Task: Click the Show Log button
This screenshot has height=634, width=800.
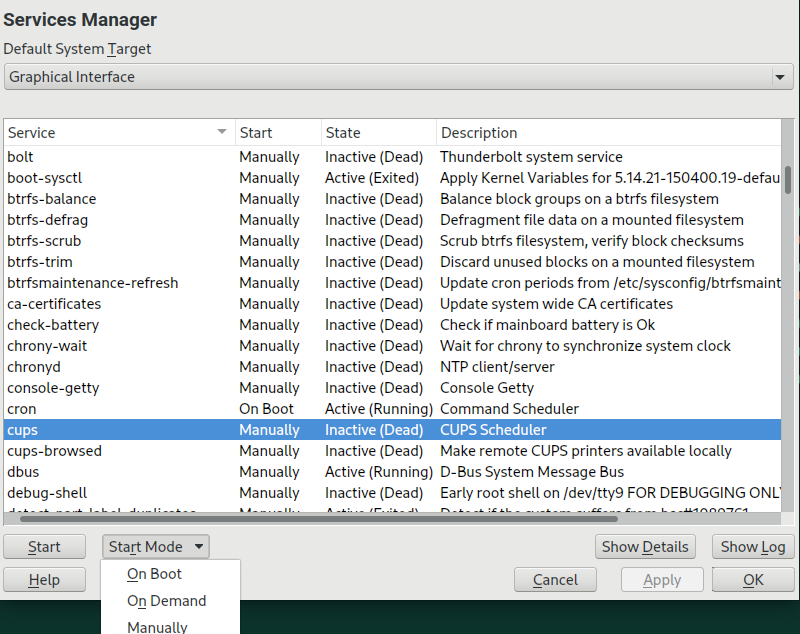Action: click(753, 547)
